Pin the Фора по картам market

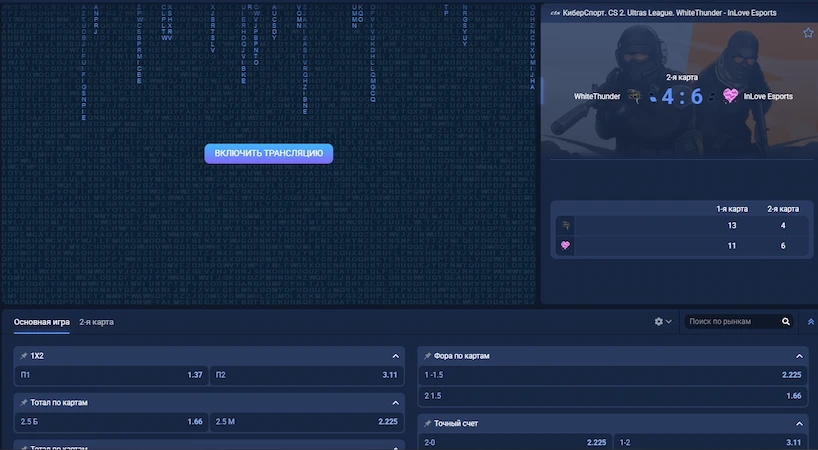(x=427, y=356)
